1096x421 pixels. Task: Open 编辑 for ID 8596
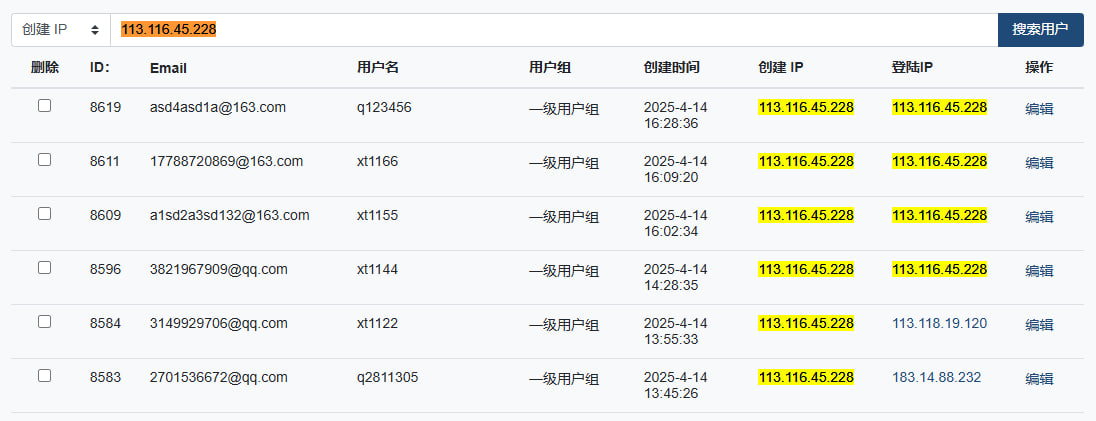pos(1039,270)
